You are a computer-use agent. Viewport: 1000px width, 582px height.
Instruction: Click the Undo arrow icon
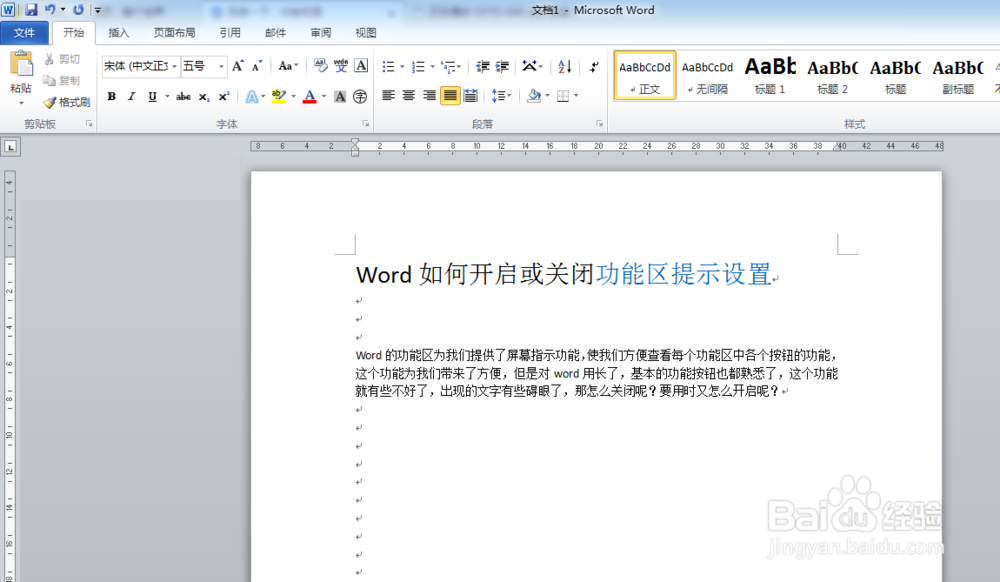pyautogui.click(x=50, y=10)
